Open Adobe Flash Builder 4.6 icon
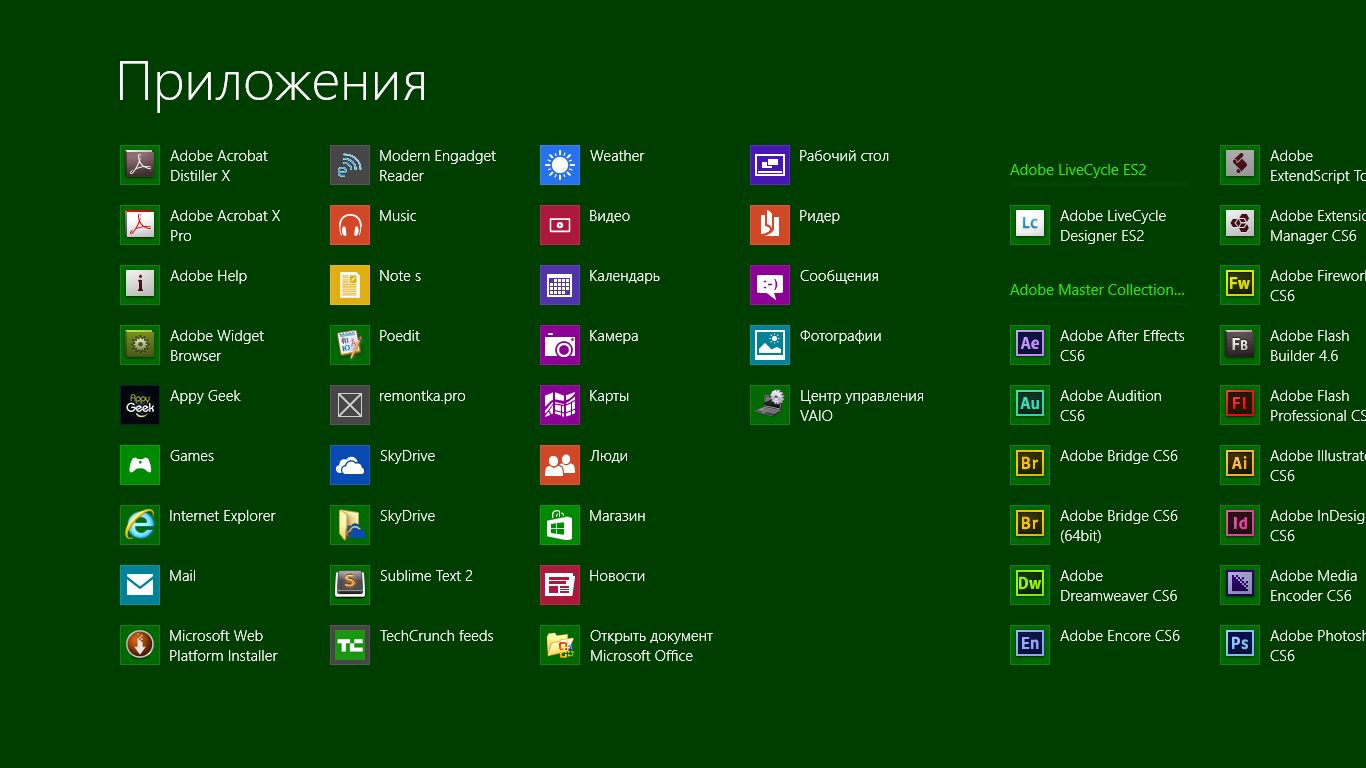Screen dimensions: 1366x768 (x=1240, y=345)
